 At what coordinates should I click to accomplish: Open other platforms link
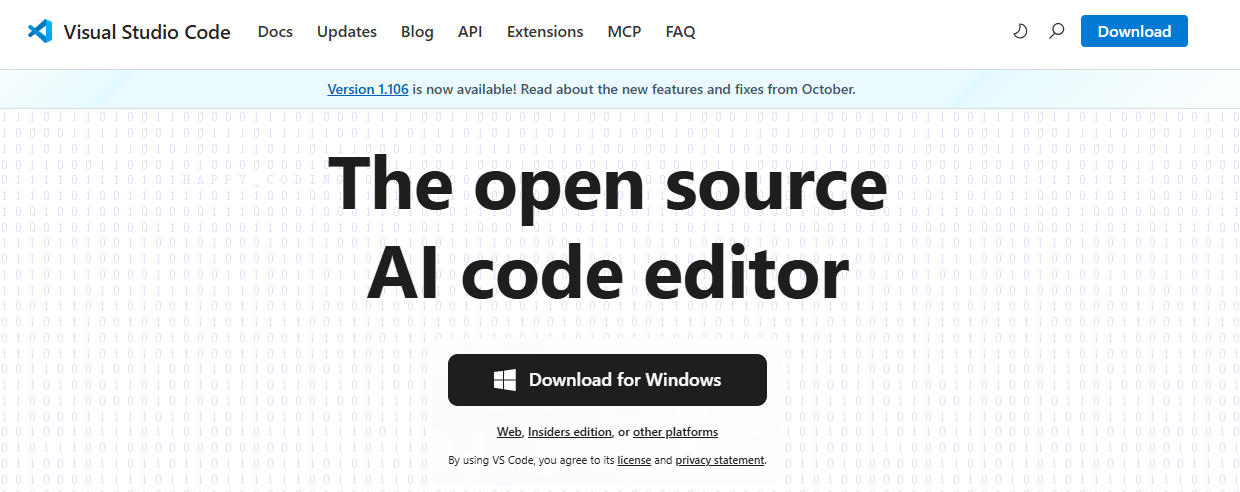point(675,432)
